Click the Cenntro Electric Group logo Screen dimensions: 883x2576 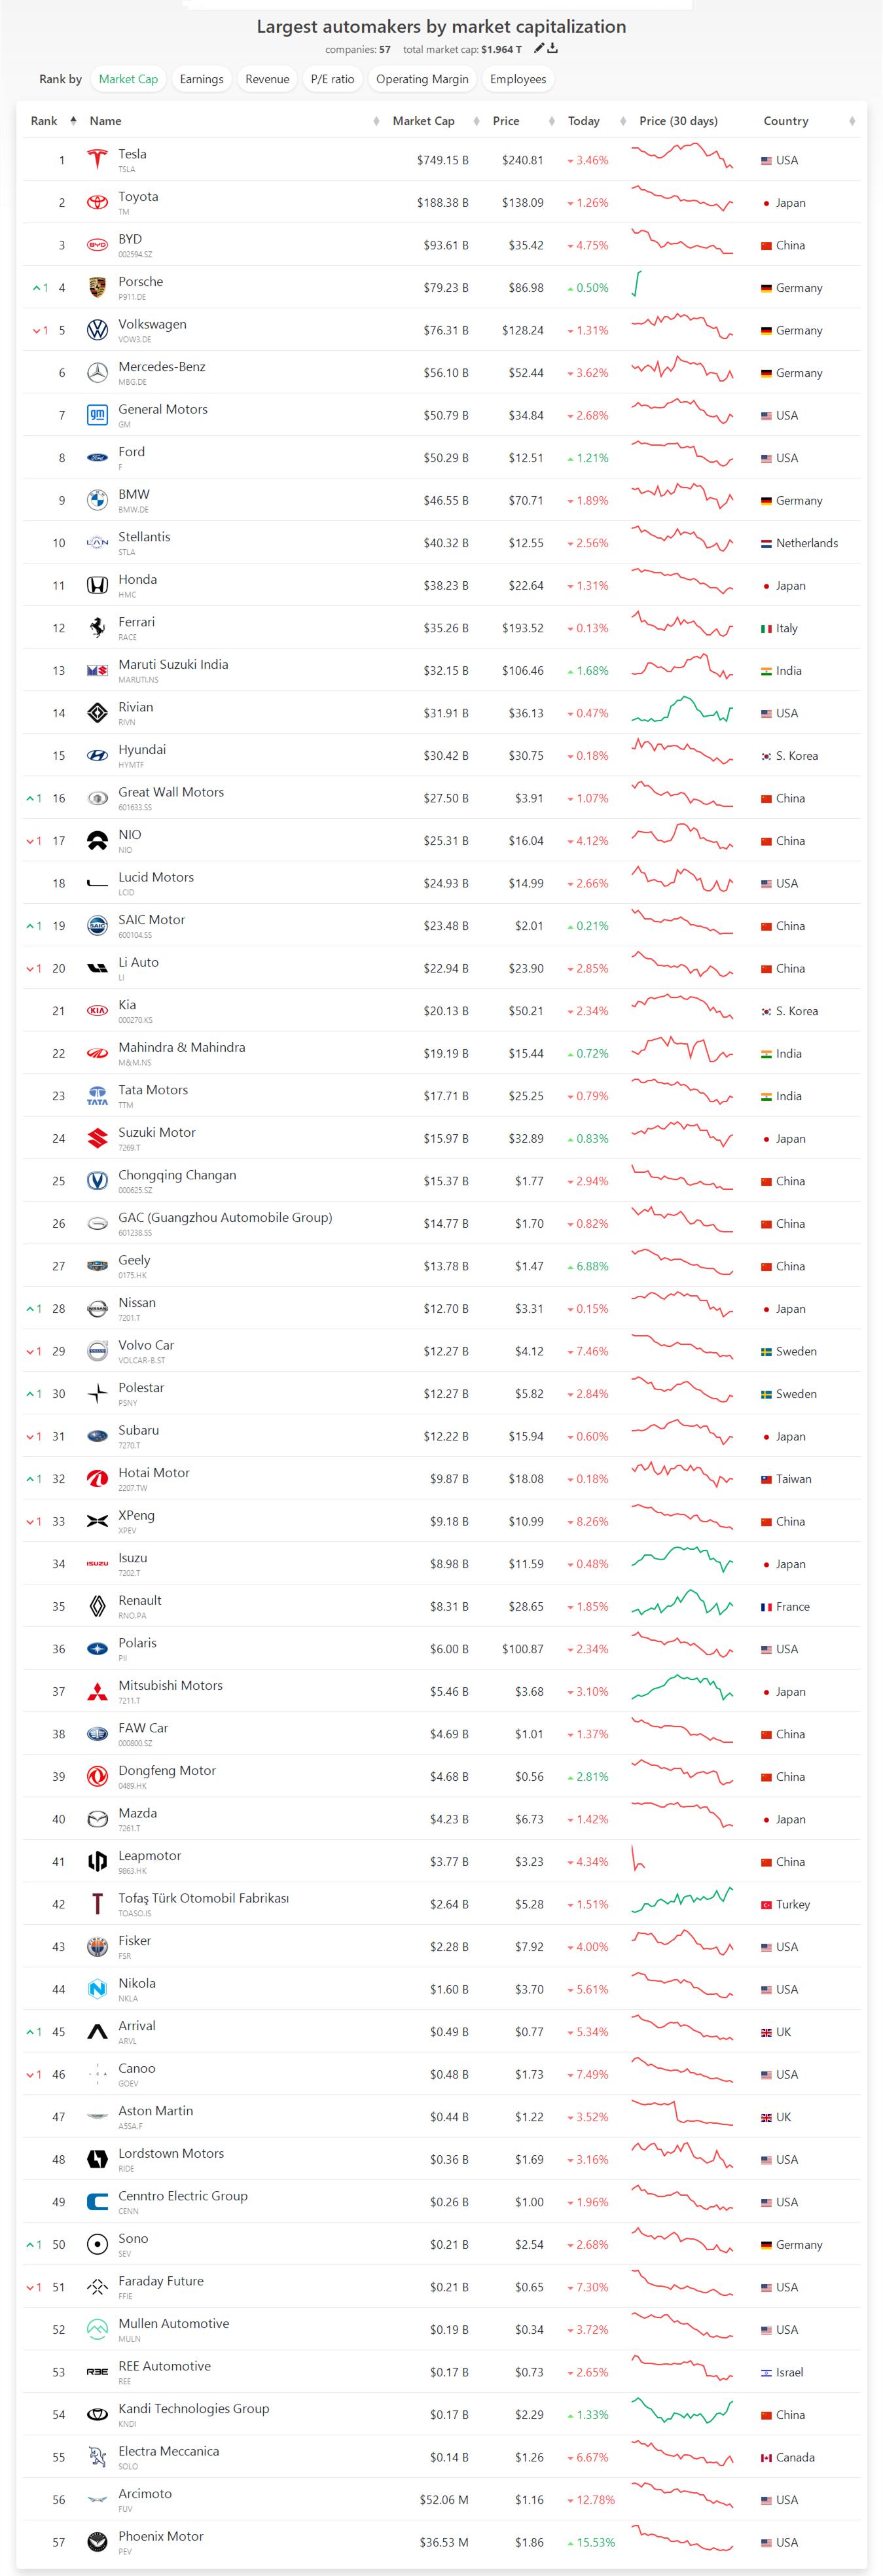click(x=97, y=2201)
